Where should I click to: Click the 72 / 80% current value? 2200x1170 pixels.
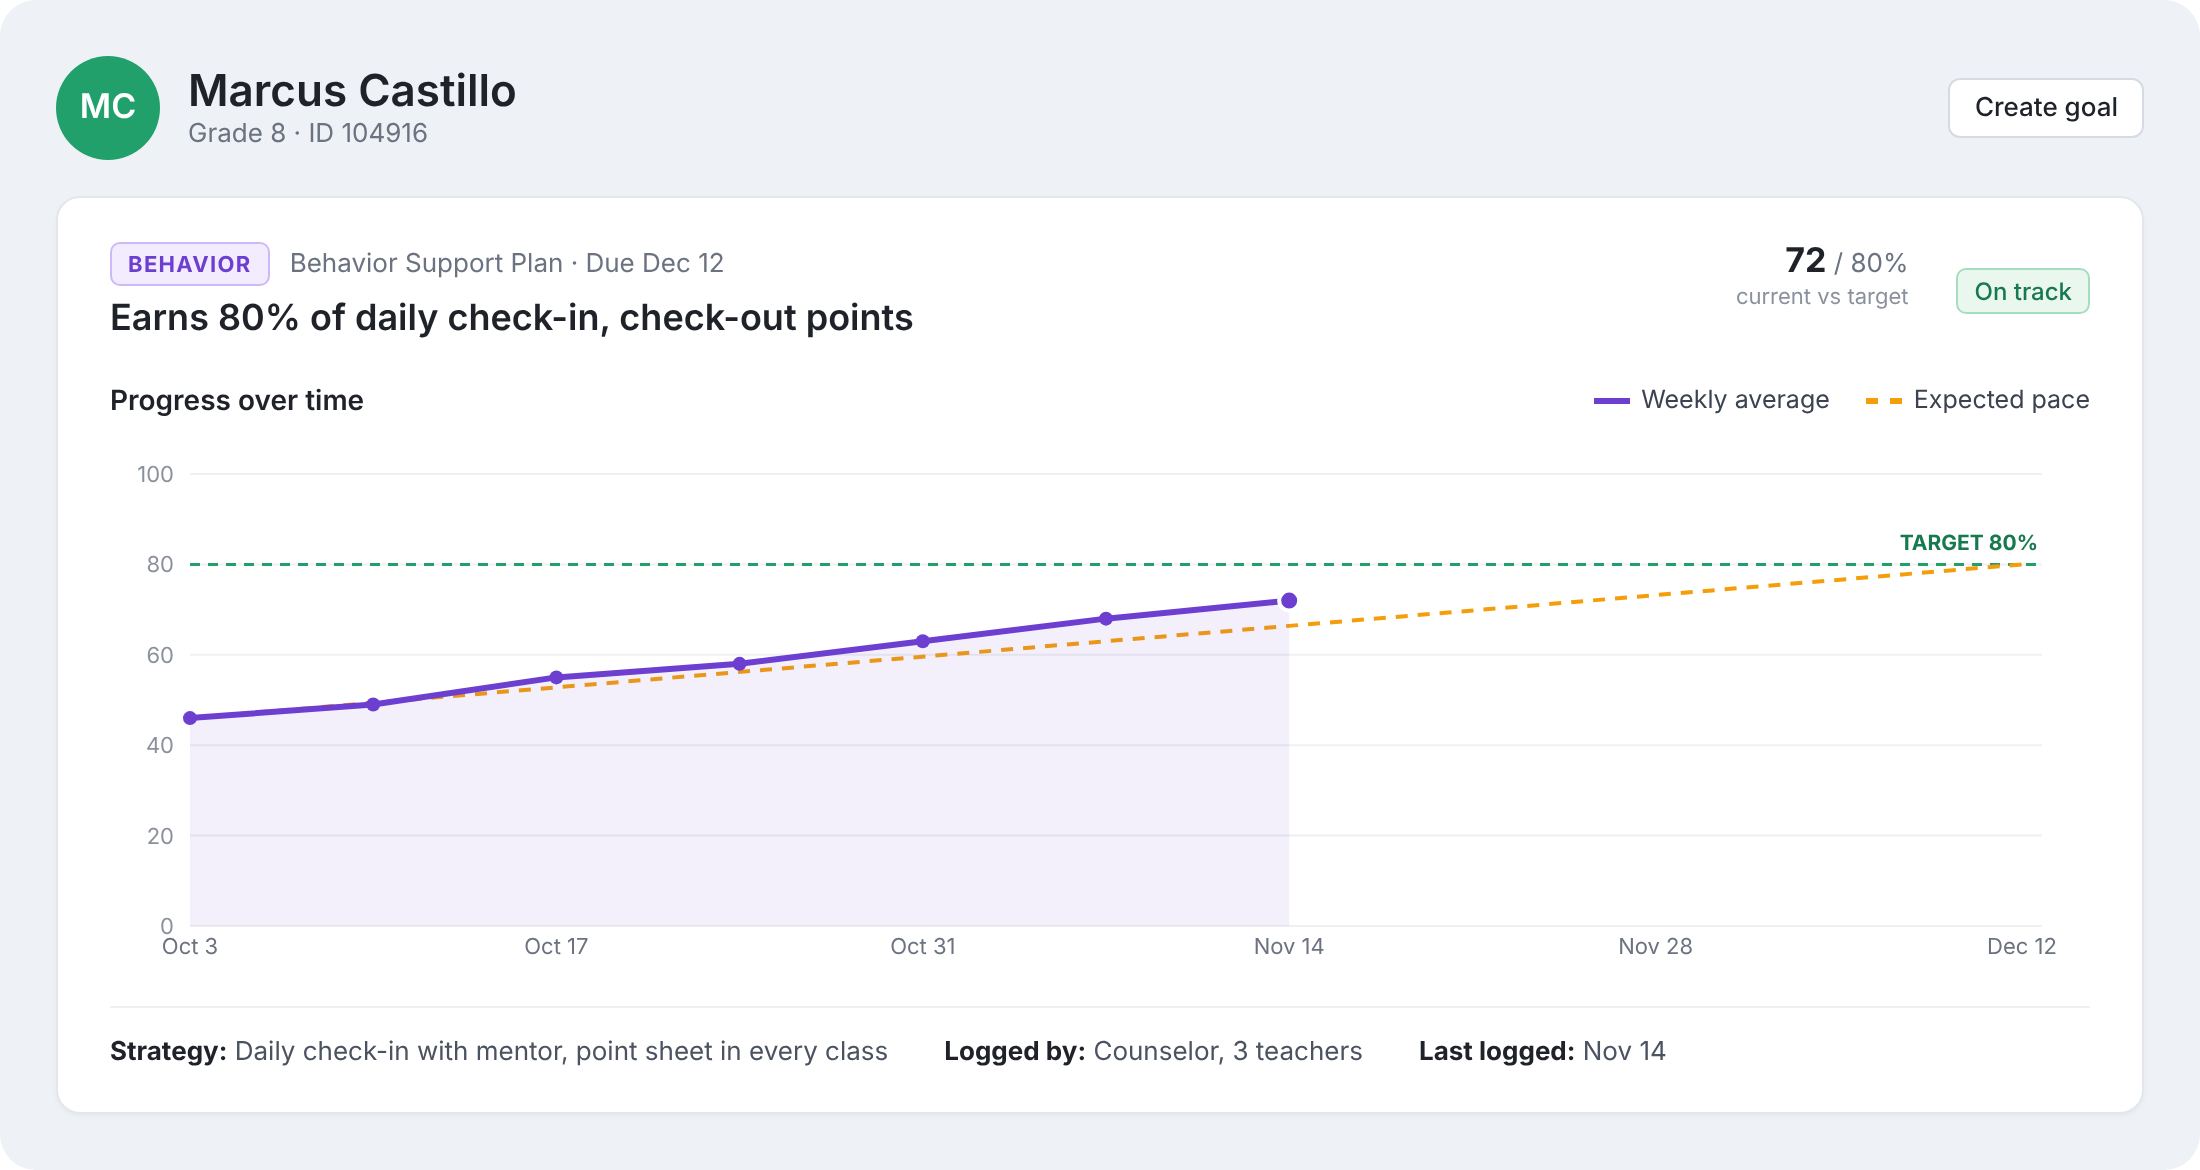tap(1846, 261)
